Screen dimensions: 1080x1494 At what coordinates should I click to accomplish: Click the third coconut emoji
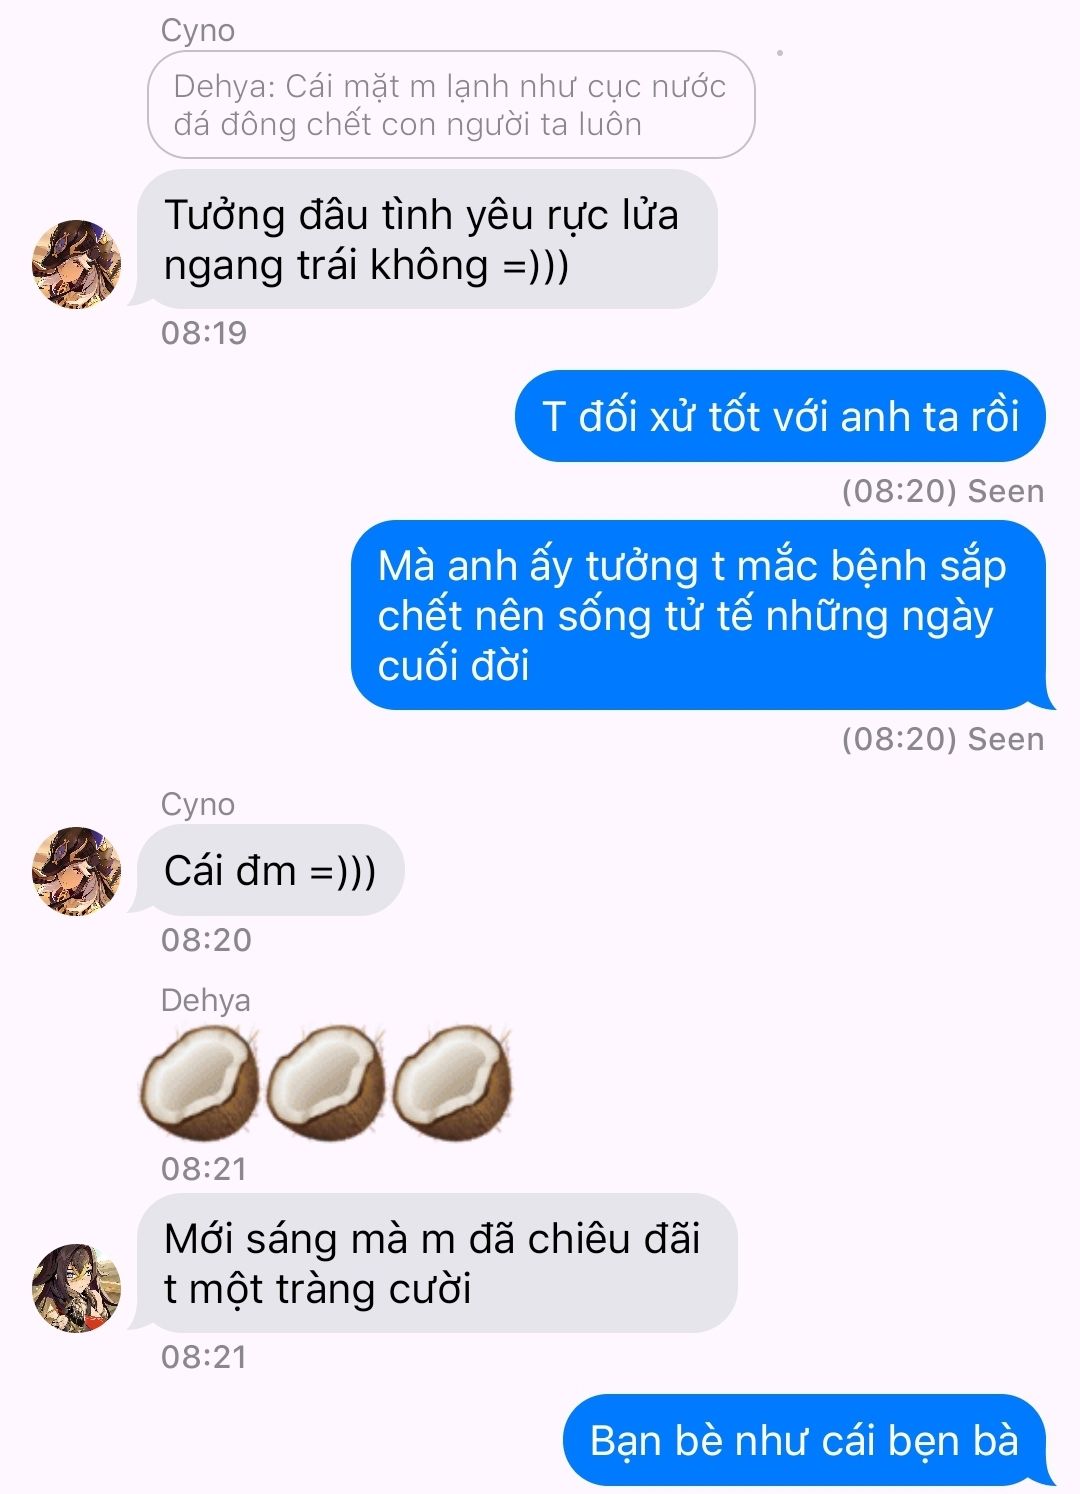[x=451, y=1083]
